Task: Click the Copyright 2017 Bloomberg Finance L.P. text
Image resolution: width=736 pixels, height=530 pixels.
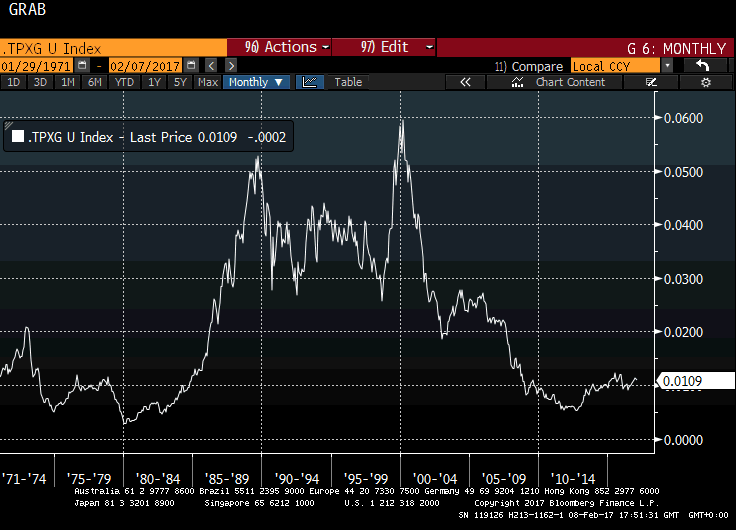Action: [x=567, y=503]
